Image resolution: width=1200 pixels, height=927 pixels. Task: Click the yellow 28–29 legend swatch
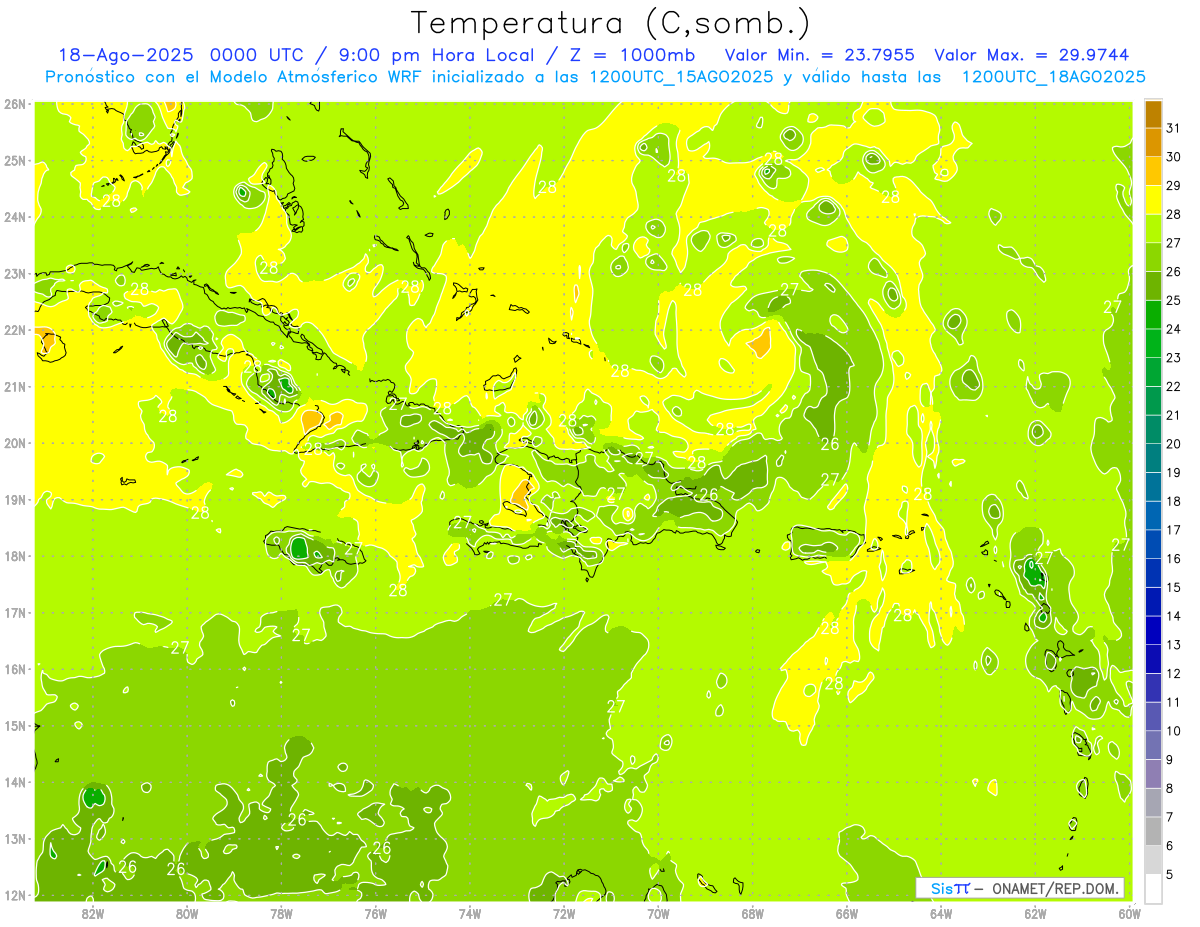pyautogui.click(x=1153, y=200)
